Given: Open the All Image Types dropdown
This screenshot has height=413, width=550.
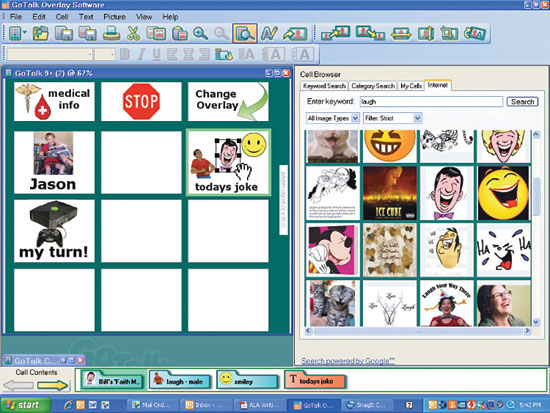Looking at the screenshot, I should tap(332, 118).
